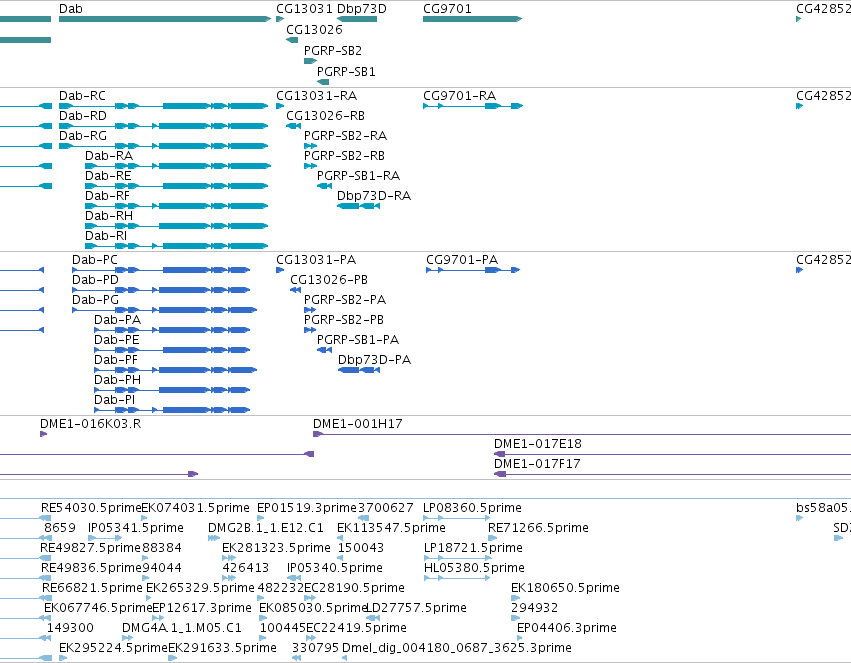Click the Dab-RI transcript label
This screenshot has height=663, width=851.
(106, 237)
